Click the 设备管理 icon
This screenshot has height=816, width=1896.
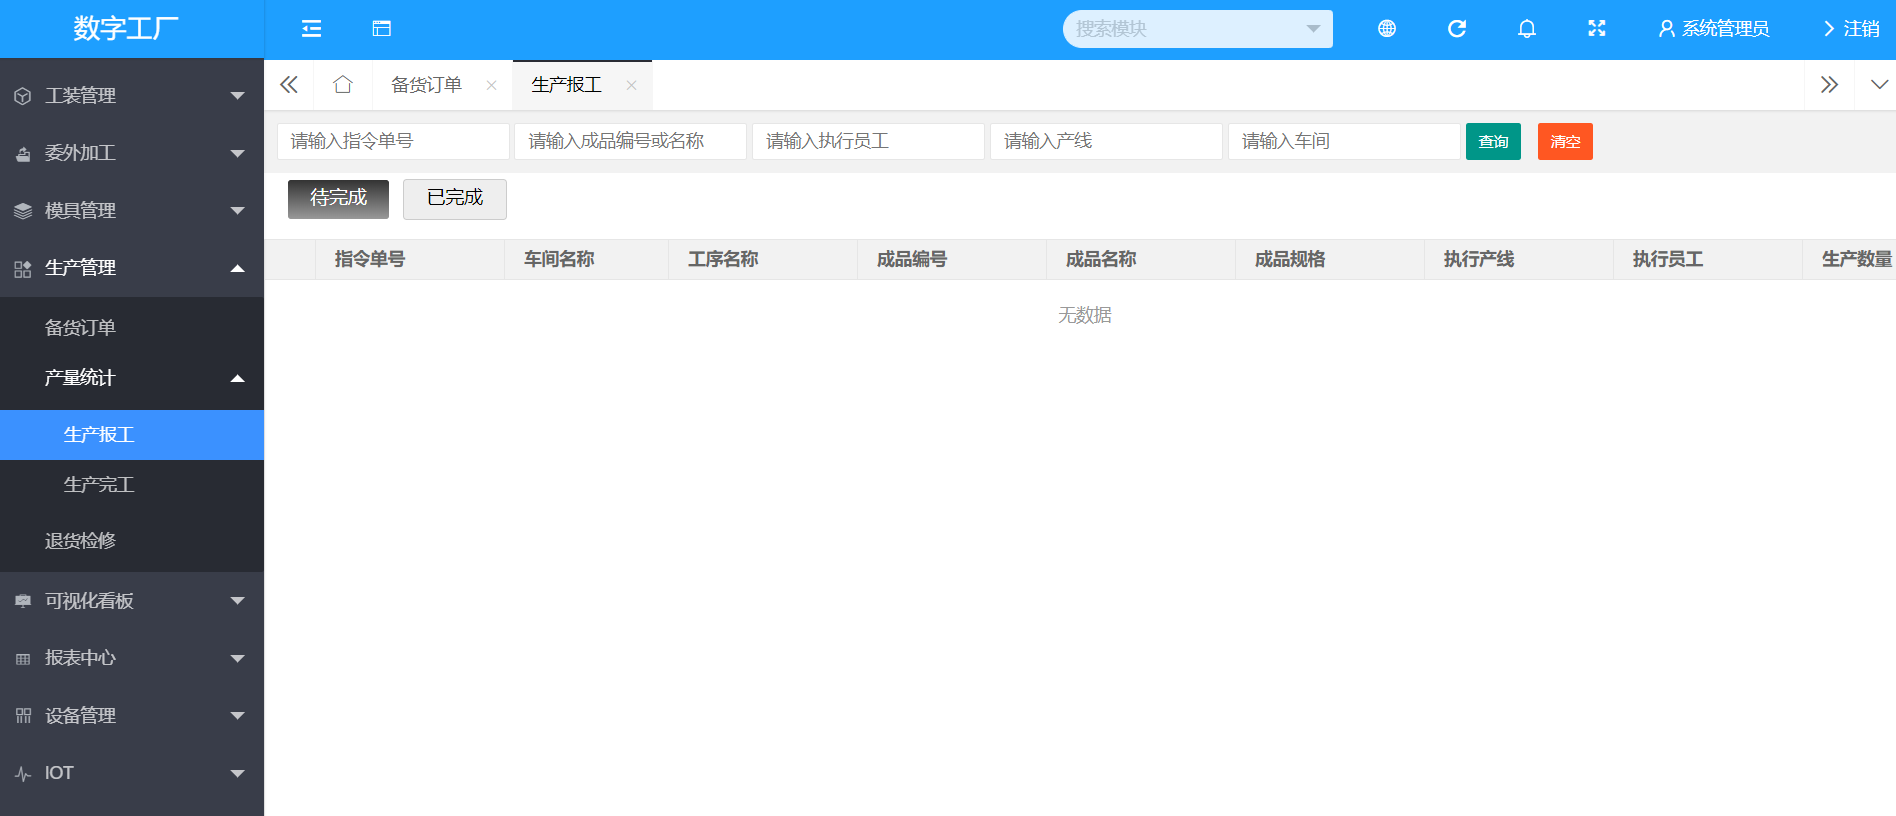click(x=23, y=716)
